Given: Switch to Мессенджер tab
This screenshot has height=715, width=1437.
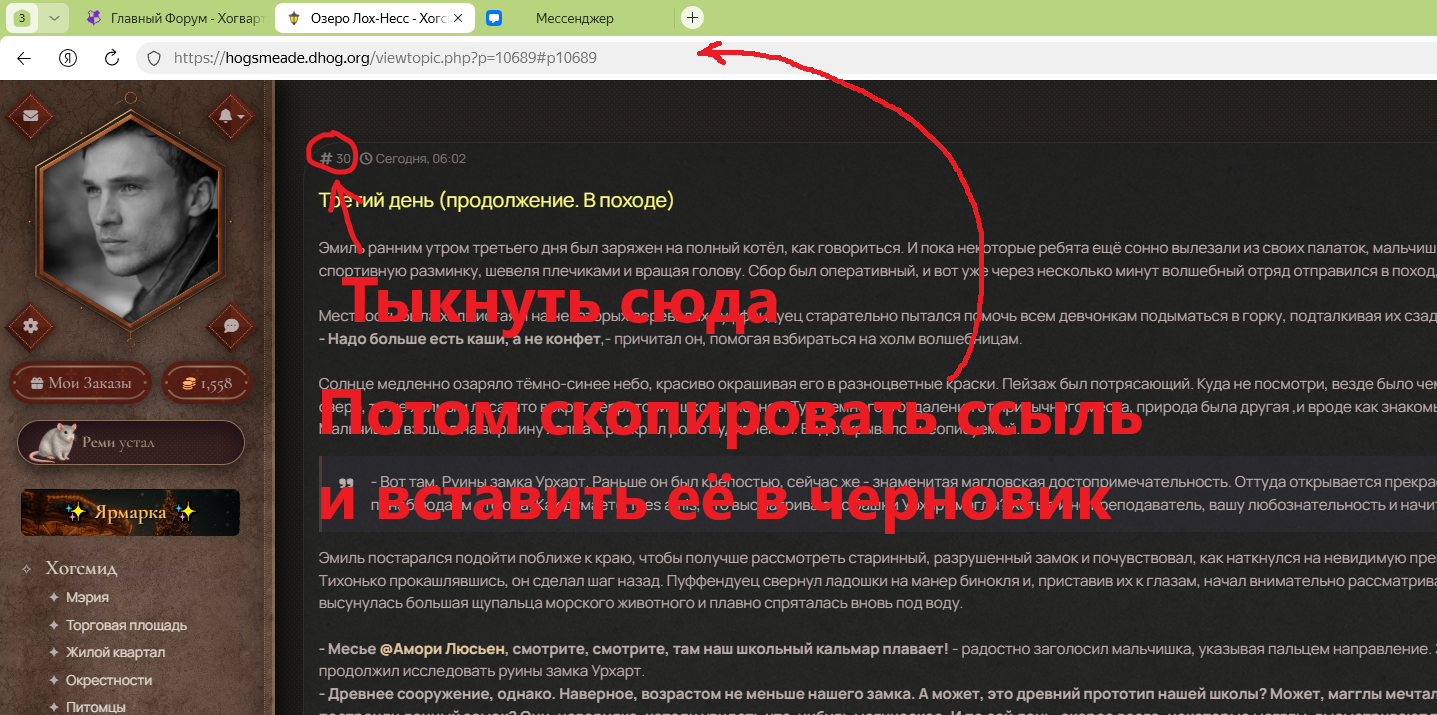Looking at the screenshot, I should (574, 18).
